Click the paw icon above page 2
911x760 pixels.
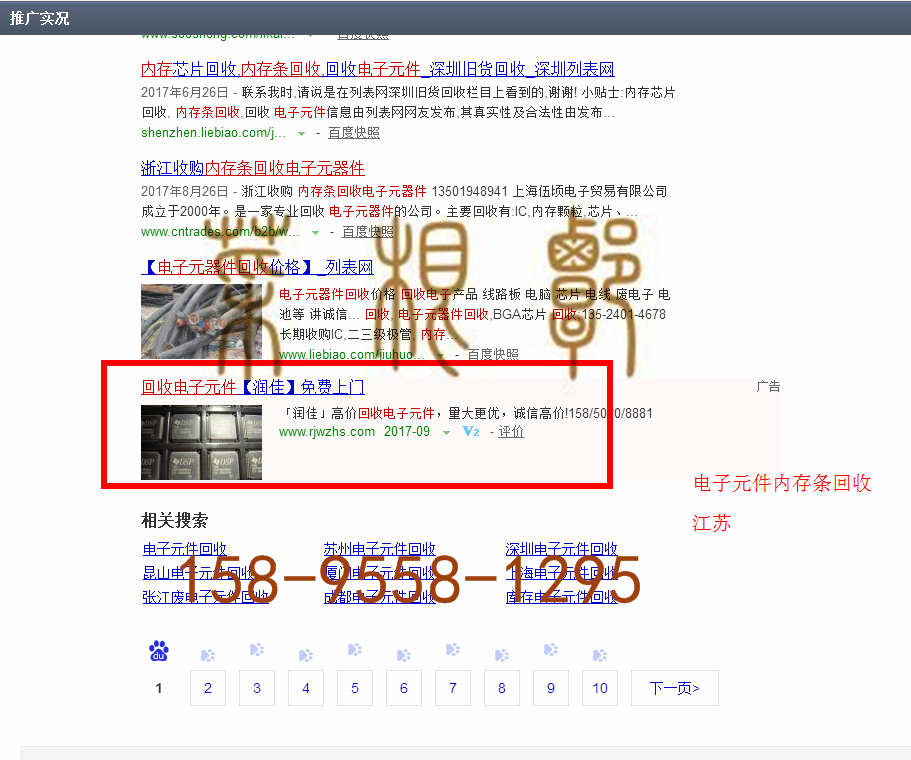[207, 655]
